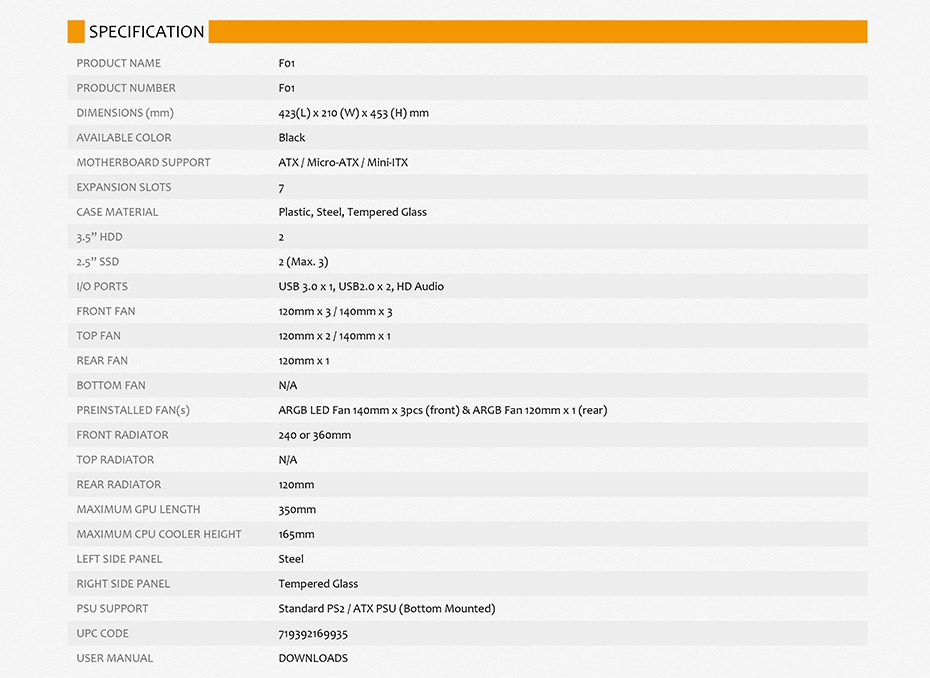Click the orange square beside SPECIFICATION
930x678 pixels.
pyautogui.click(x=76, y=31)
